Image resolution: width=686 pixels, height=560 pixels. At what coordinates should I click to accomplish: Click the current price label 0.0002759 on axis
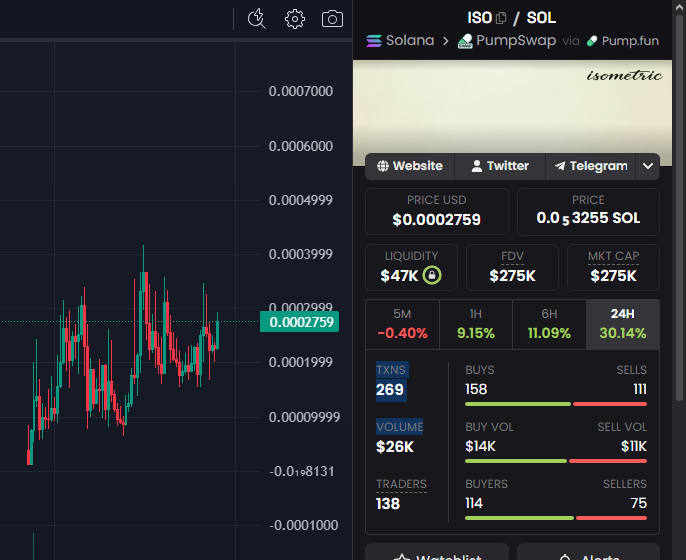tap(299, 322)
